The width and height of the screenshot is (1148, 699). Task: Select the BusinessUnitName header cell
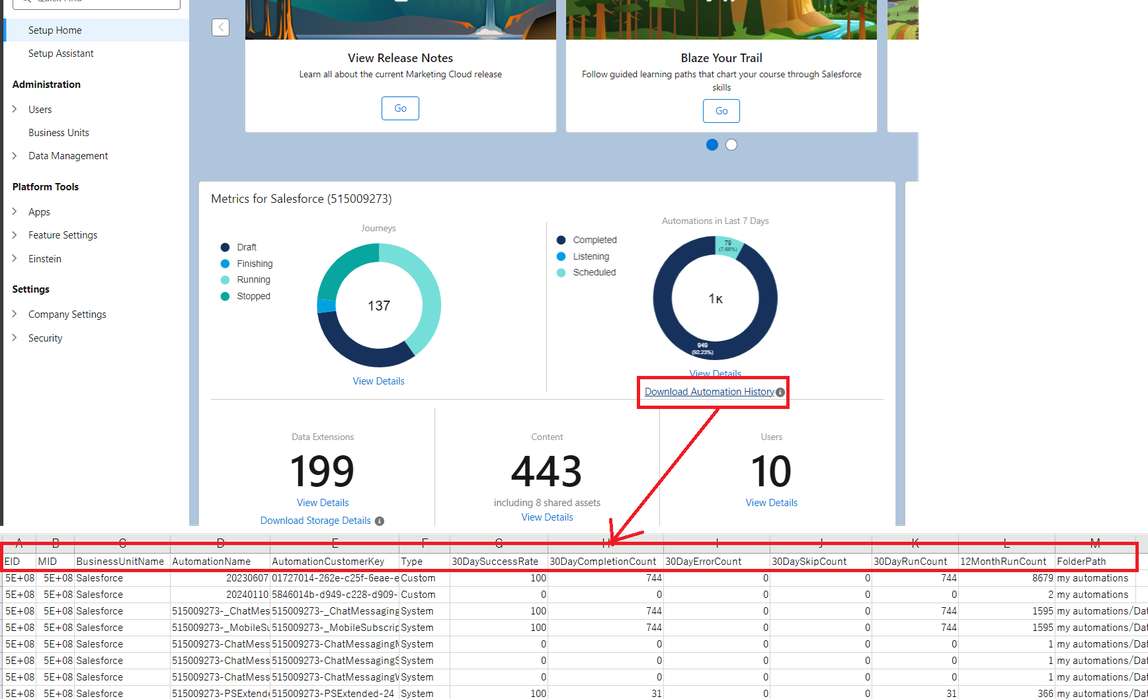coord(122,561)
